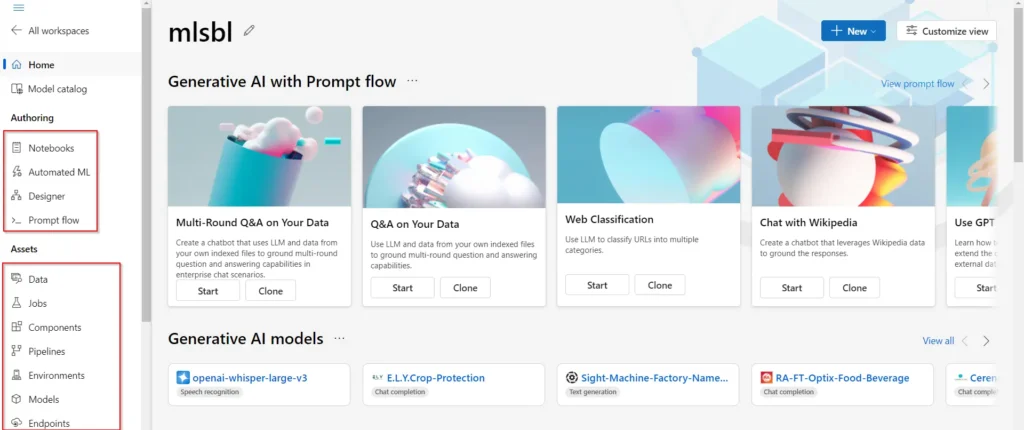Viewport: 1024px width, 430px height.
Task: Open ellipsis menu beside Prompt flow heading
Action: (x=412, y=81)
